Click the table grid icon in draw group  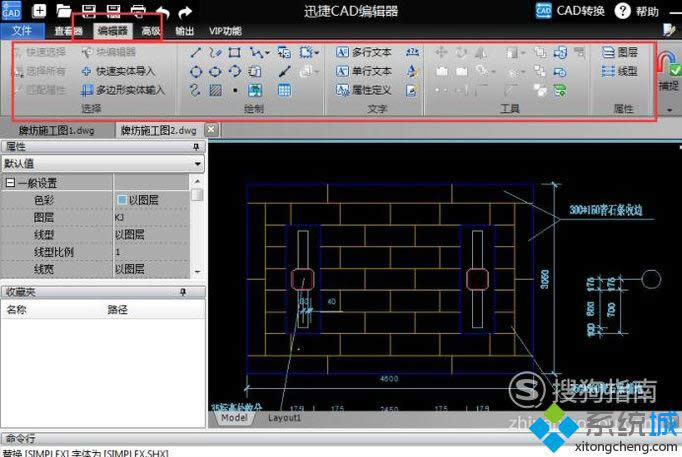(x=284, y=90)
